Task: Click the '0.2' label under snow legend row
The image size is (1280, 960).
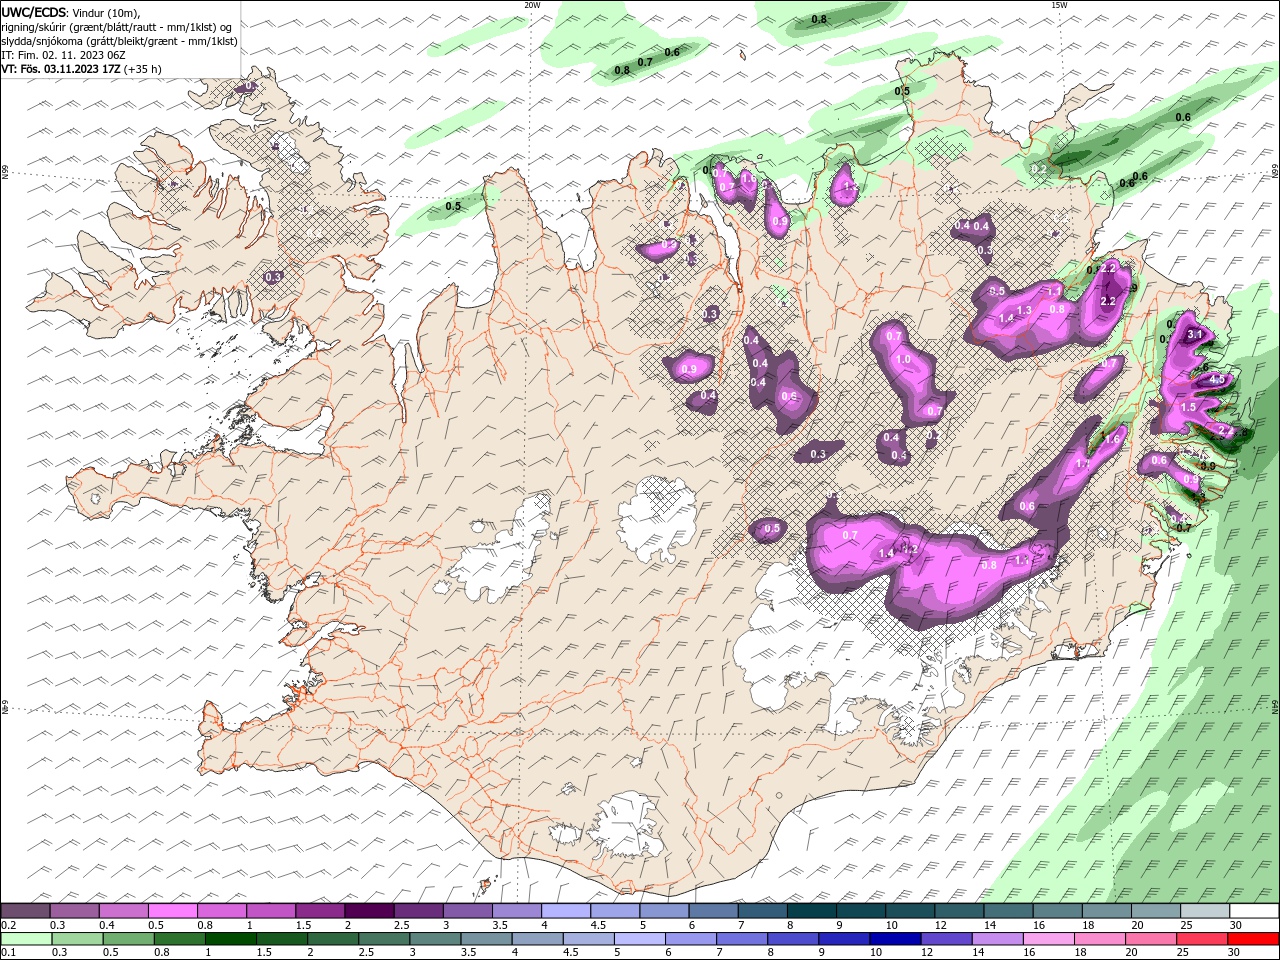Action: (x=8, y=925)
